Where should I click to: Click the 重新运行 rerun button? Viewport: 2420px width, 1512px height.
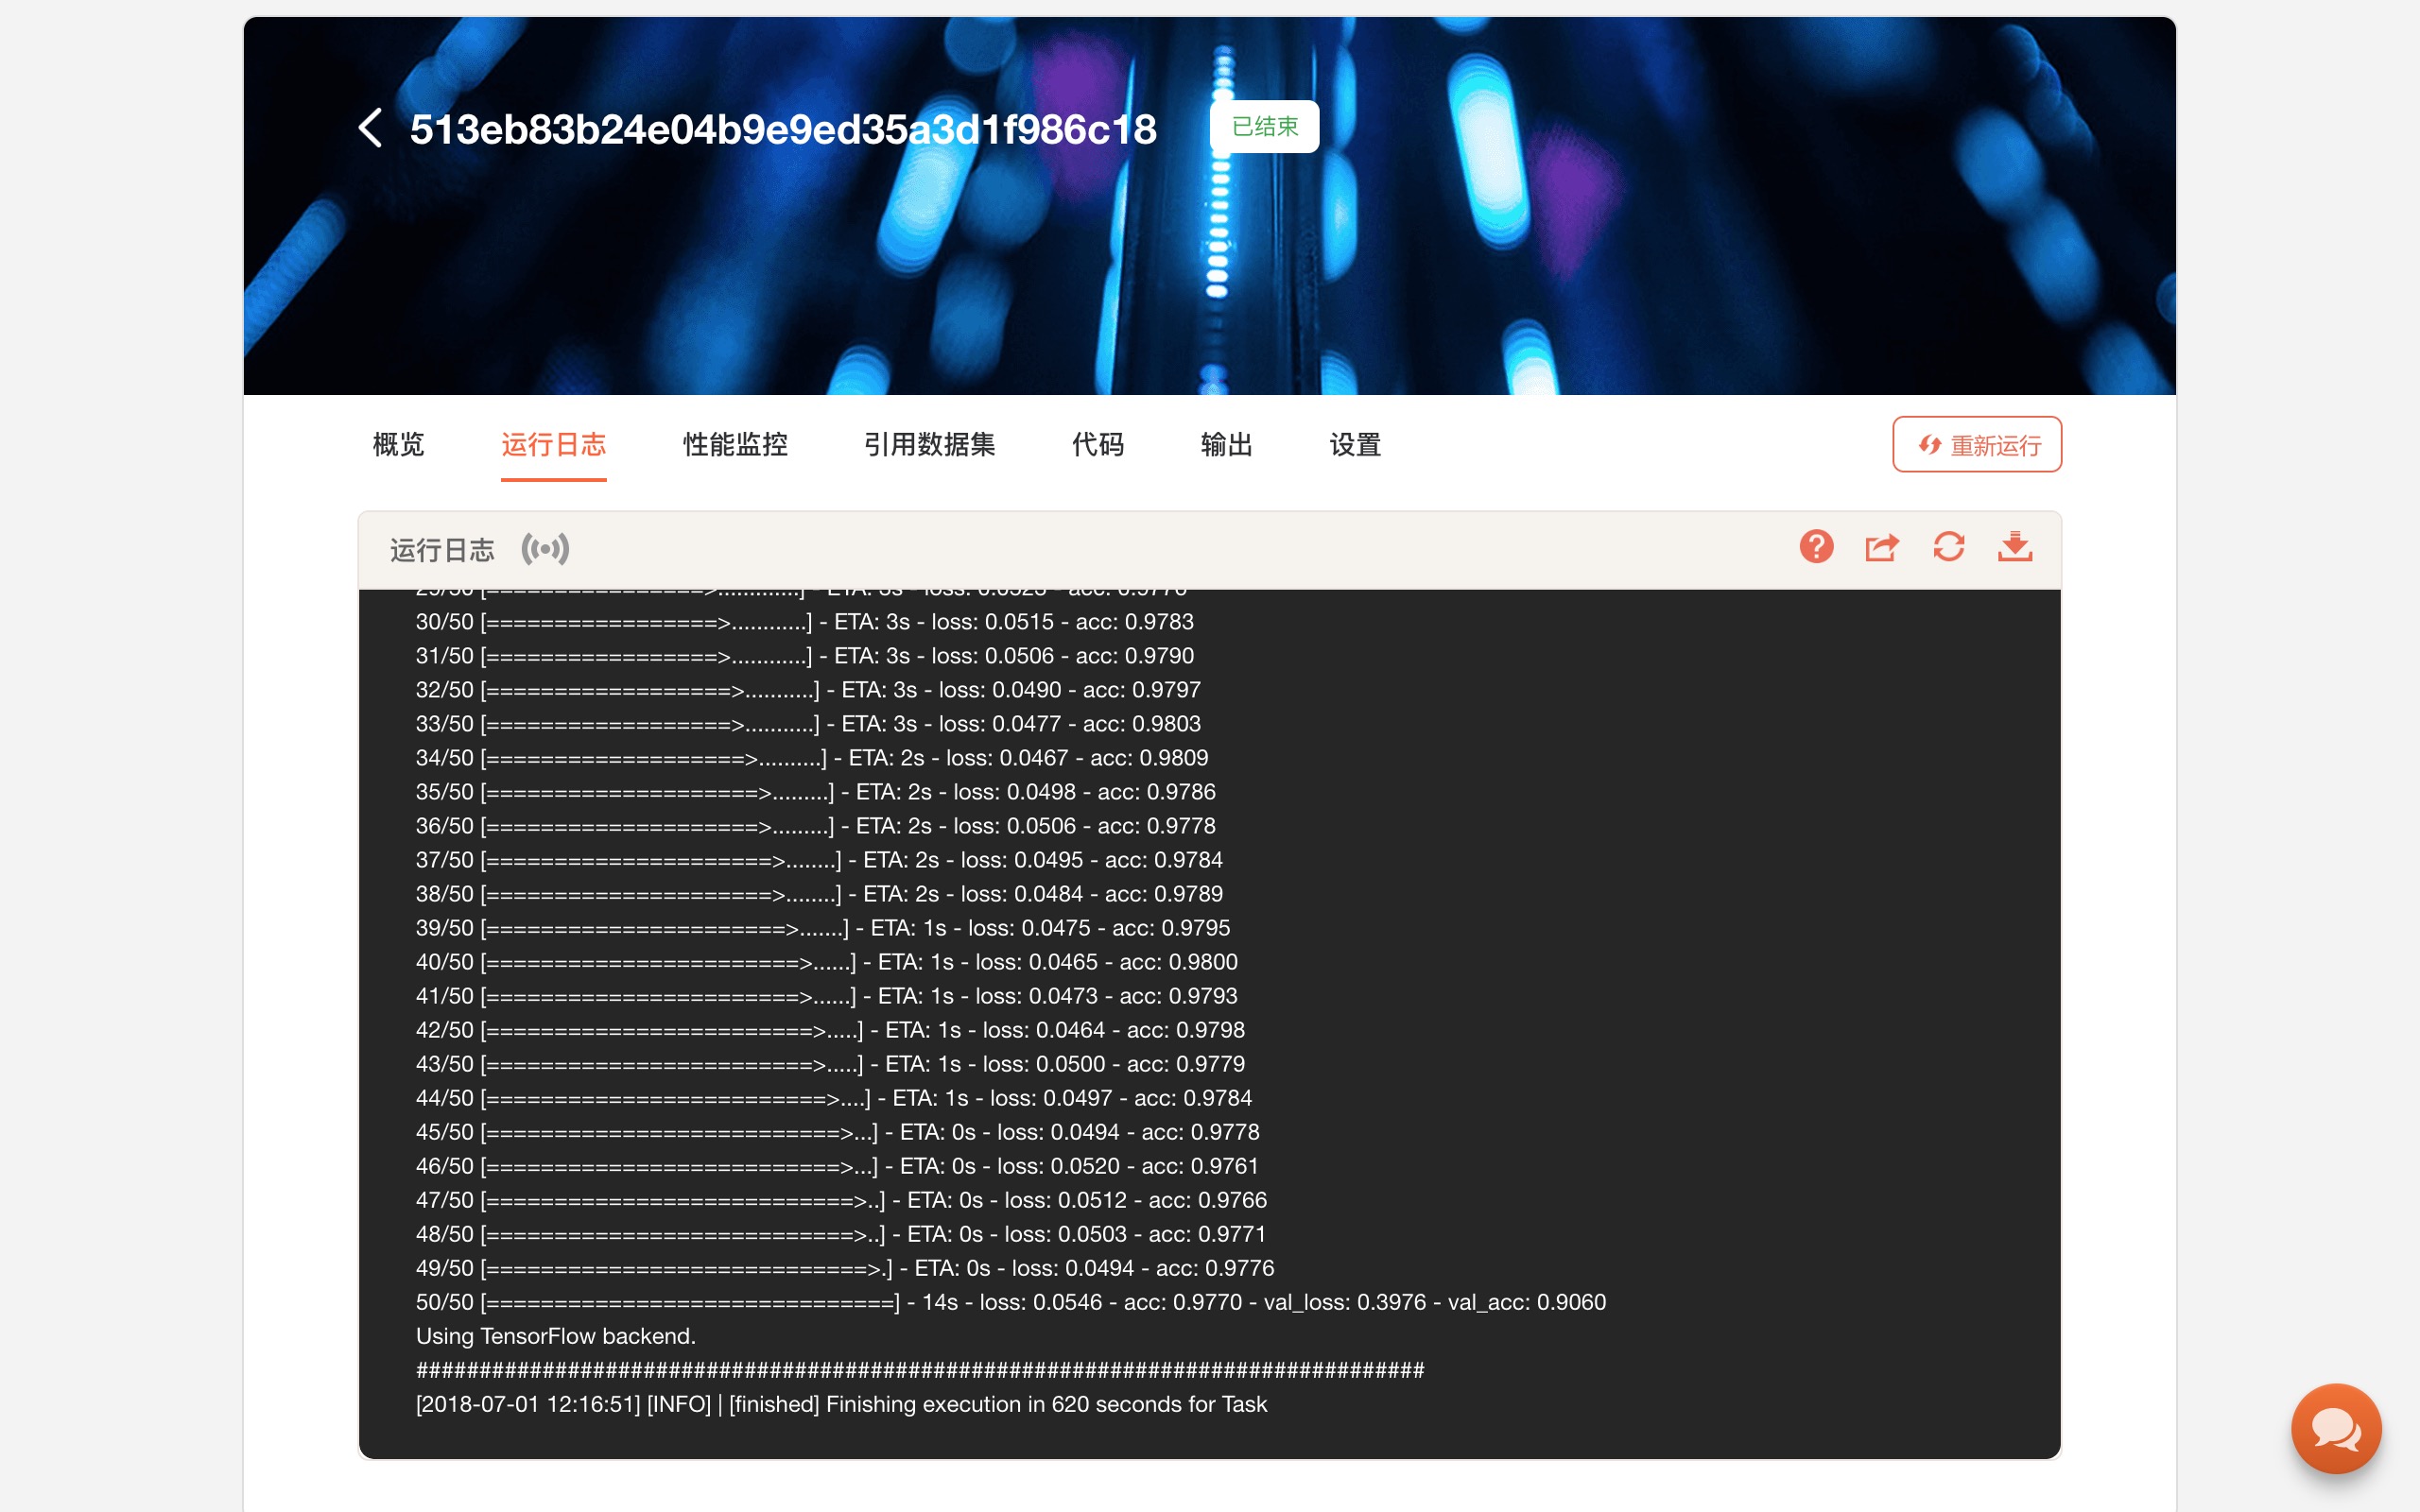click(x=1976, y=445)
